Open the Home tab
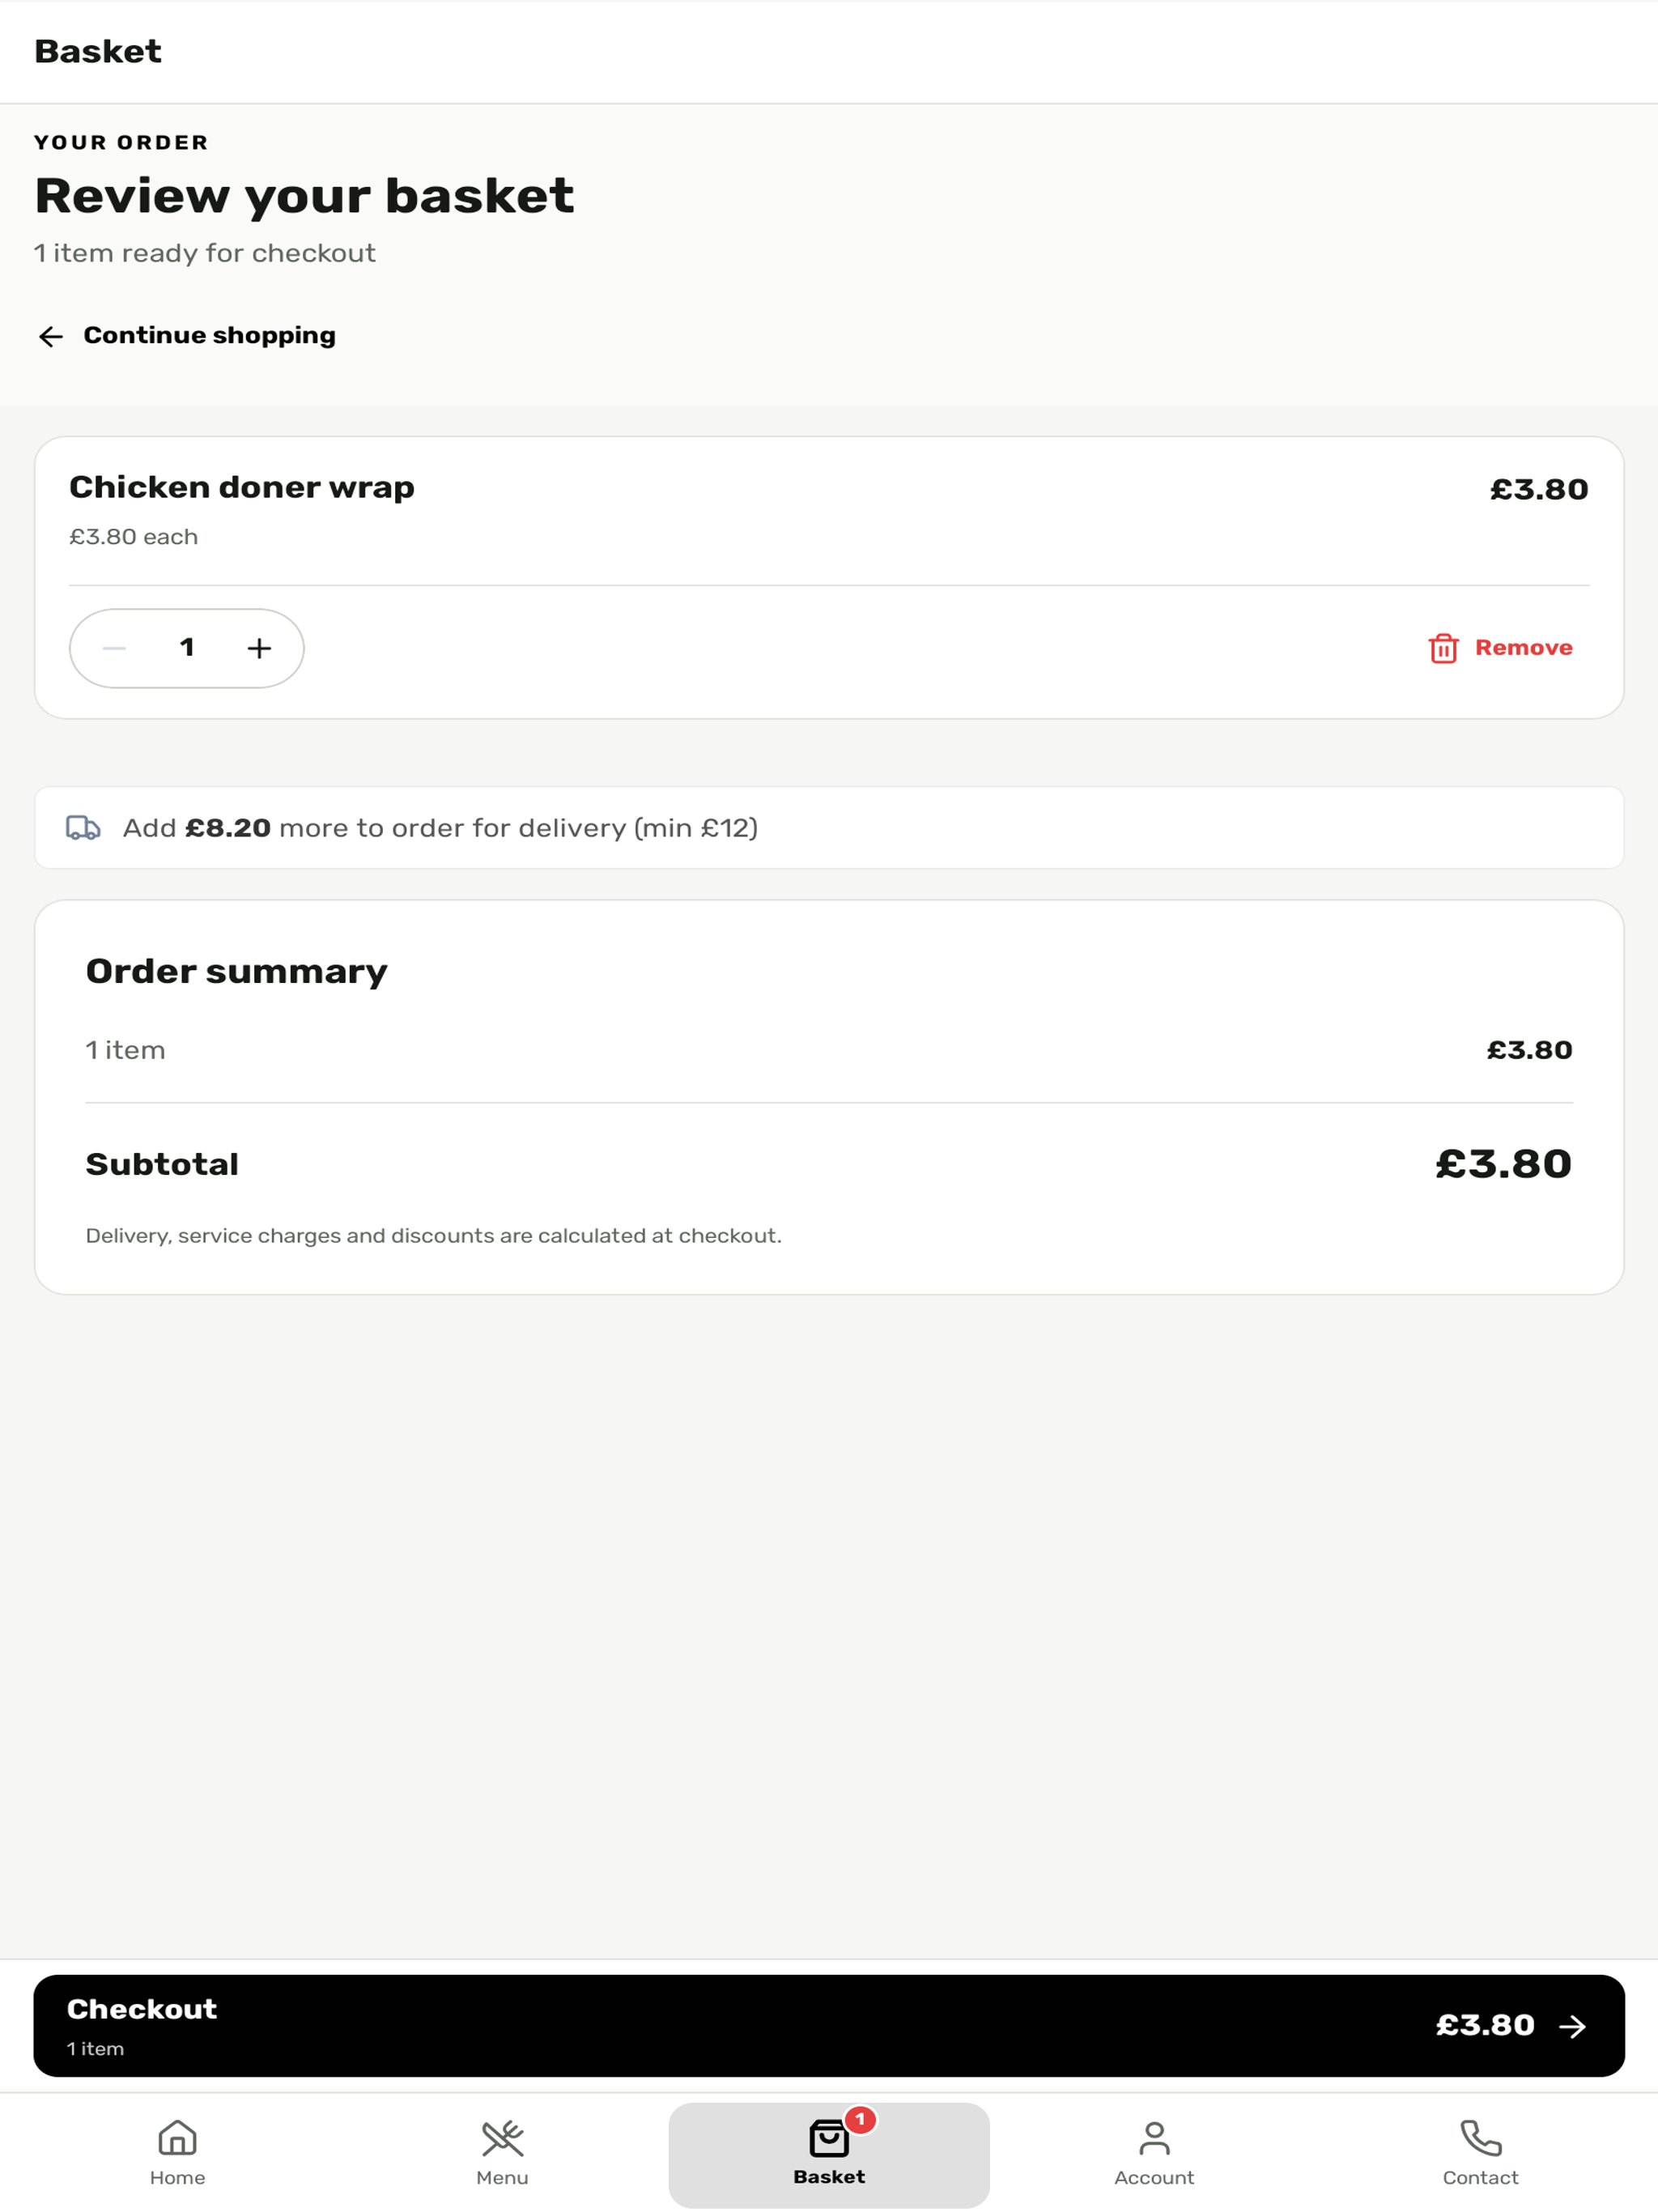1658x2212 pixels. click(178, 2154)
